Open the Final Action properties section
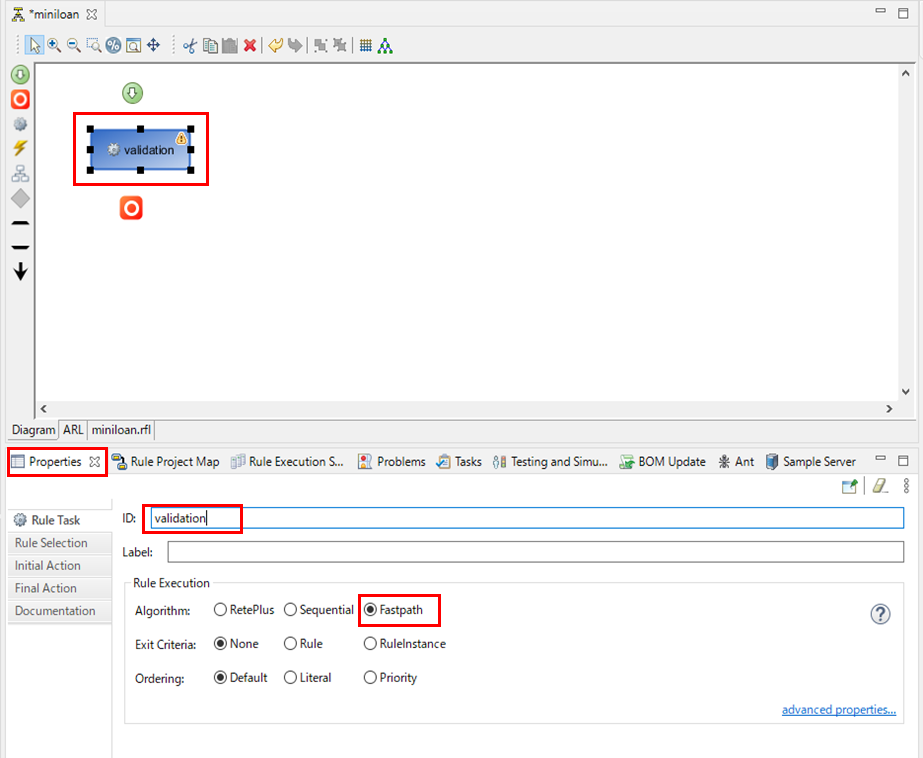923x758 pixels. [x=59, y=588]
